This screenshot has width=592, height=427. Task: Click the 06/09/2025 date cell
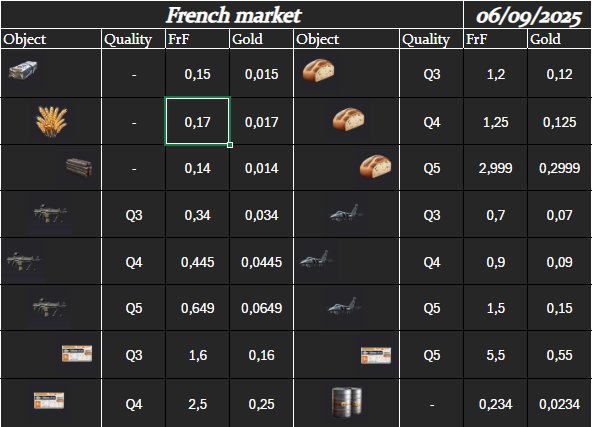[528, 15]
